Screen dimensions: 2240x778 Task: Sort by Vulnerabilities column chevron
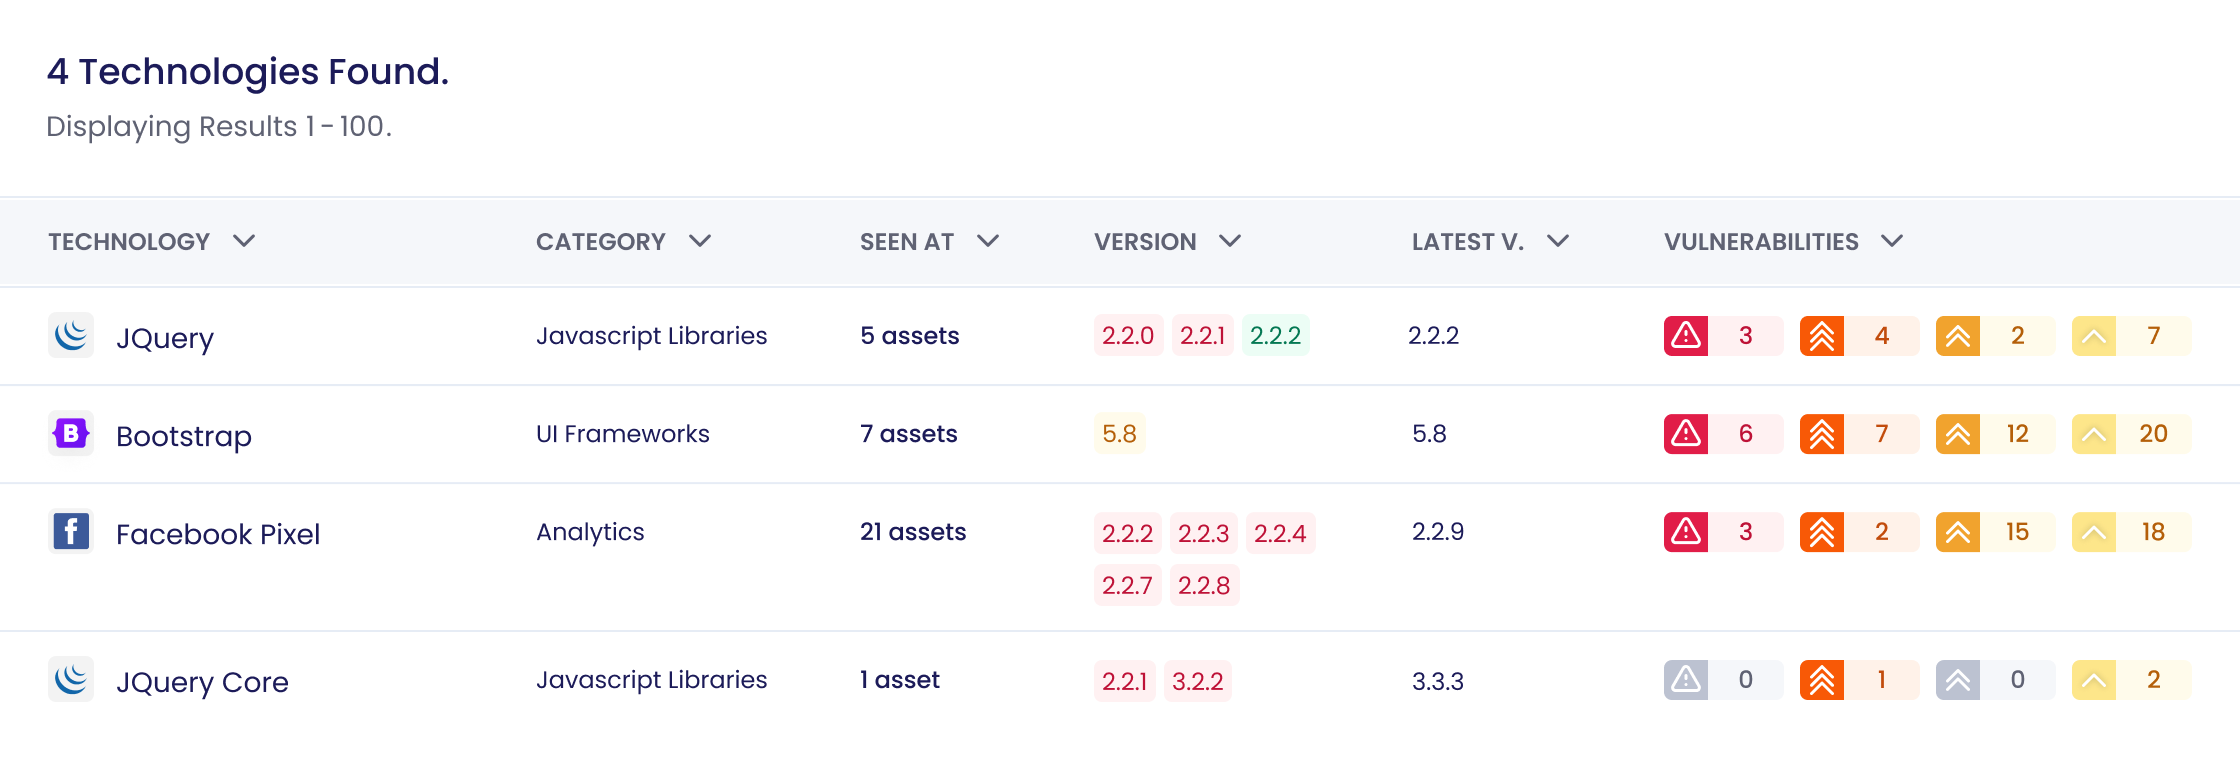[x=1892, y=241]
